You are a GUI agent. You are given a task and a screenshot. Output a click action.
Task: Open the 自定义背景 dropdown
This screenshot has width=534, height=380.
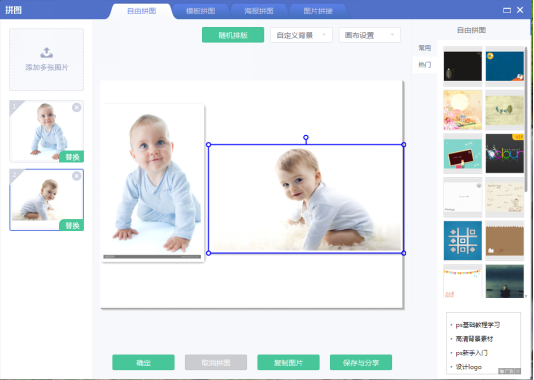pyautogui.click(x=301, y=35)
